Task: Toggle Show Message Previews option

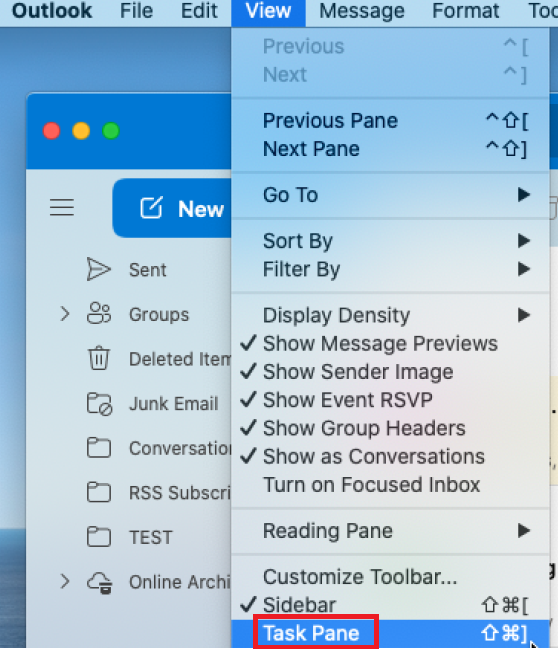Action: coord(390,344)
